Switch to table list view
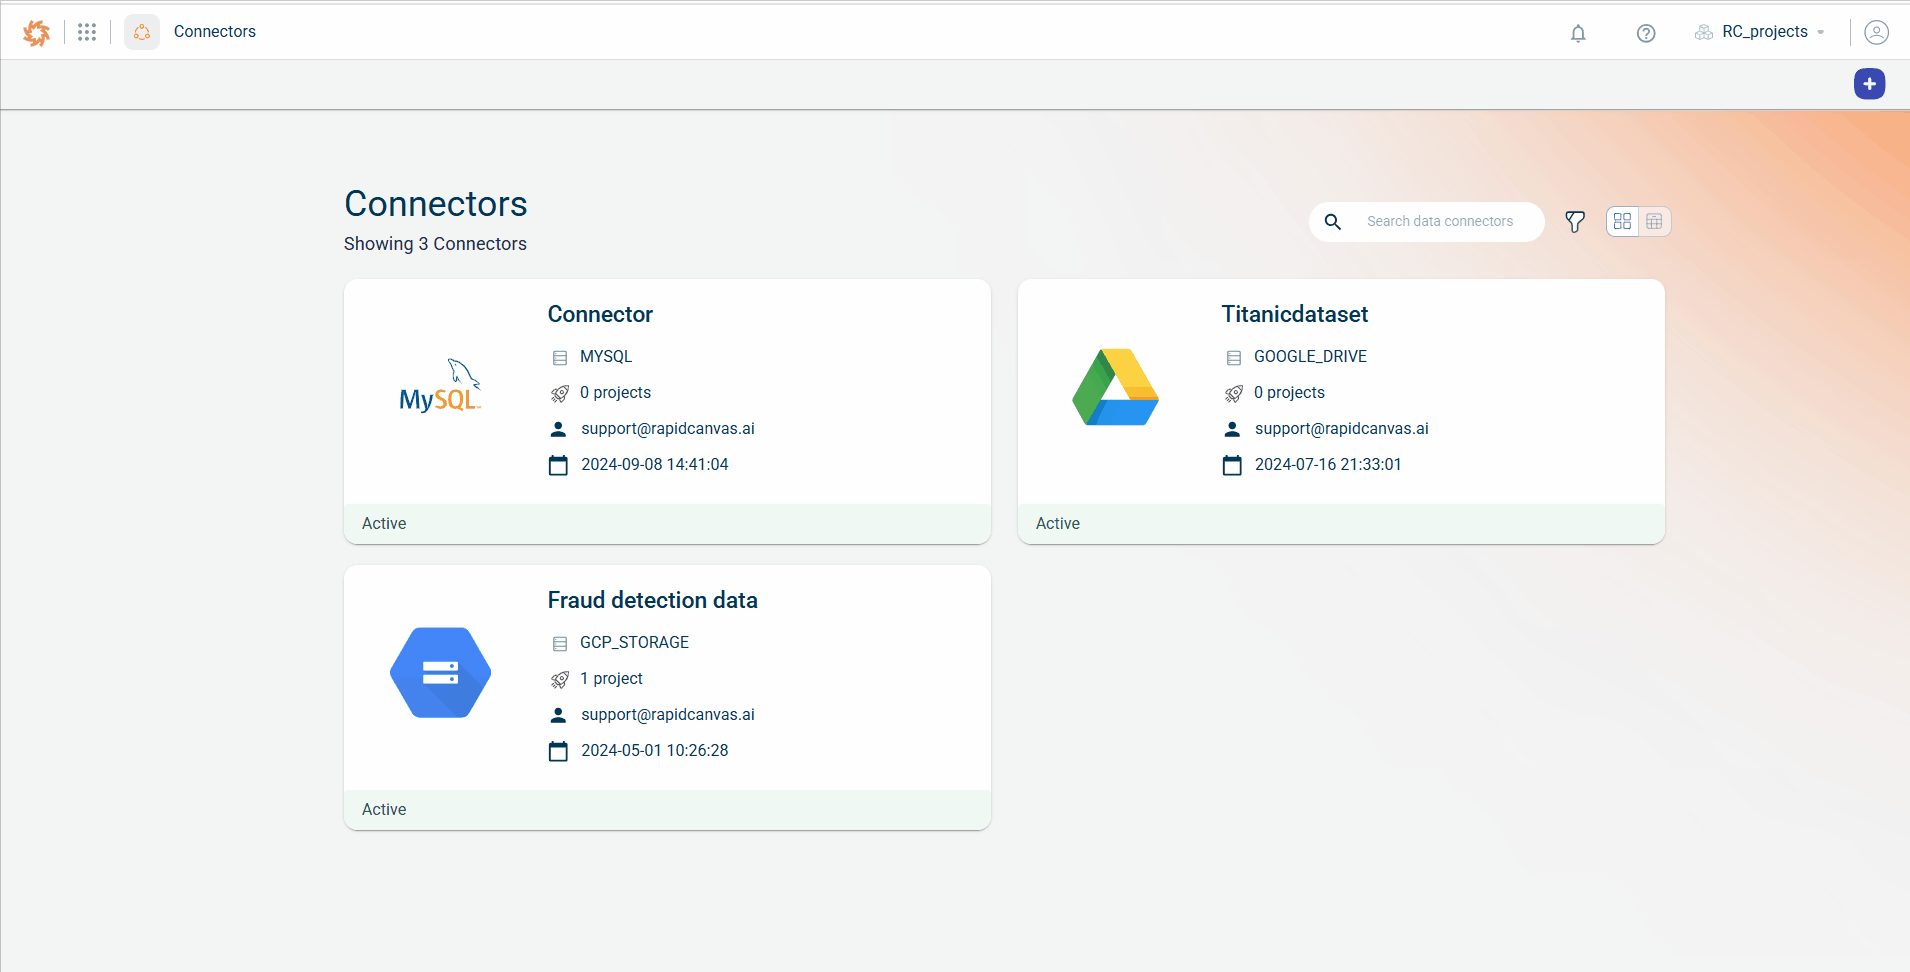 pos(1654,222)
